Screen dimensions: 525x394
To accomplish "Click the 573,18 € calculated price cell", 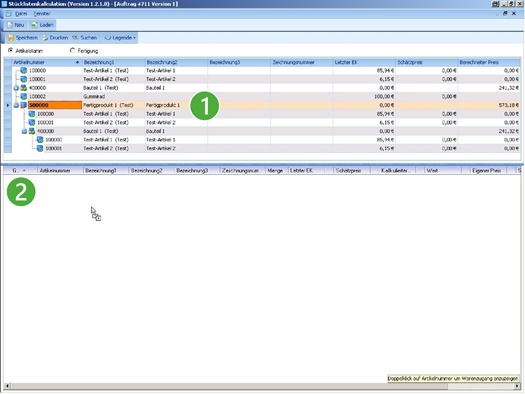I will pos(489,105).
